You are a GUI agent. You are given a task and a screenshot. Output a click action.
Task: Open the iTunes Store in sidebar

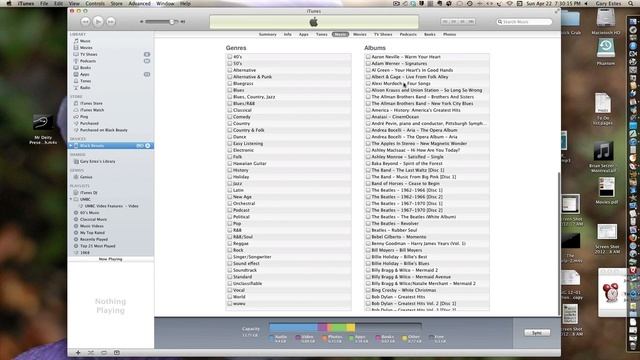pos(91,103)
